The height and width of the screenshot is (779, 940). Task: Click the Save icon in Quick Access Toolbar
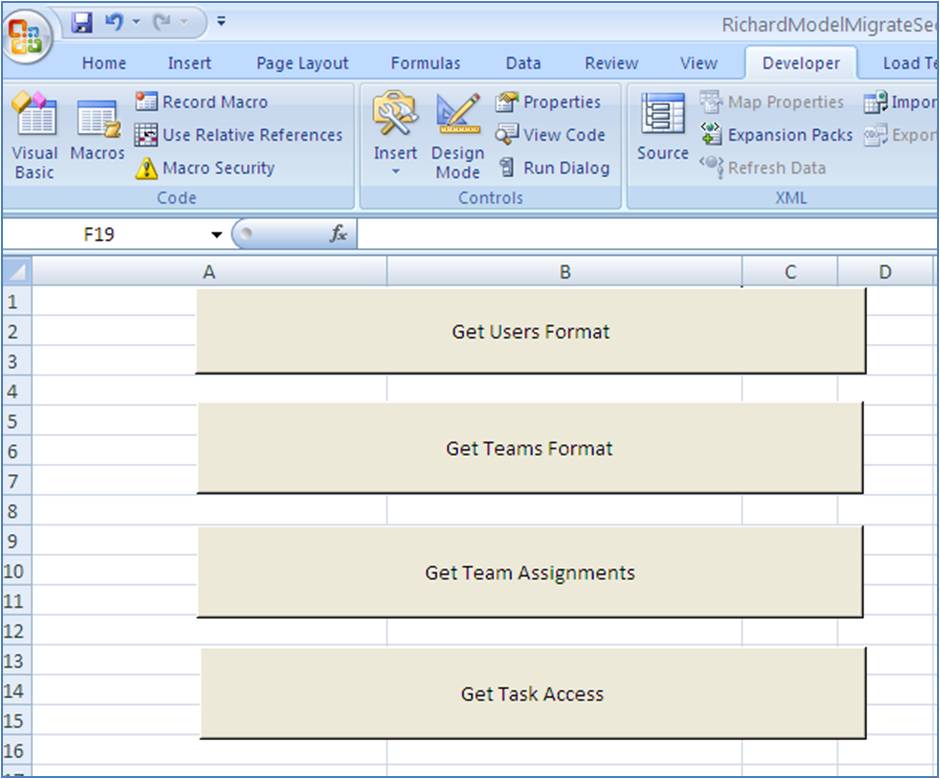pos(82,23)
